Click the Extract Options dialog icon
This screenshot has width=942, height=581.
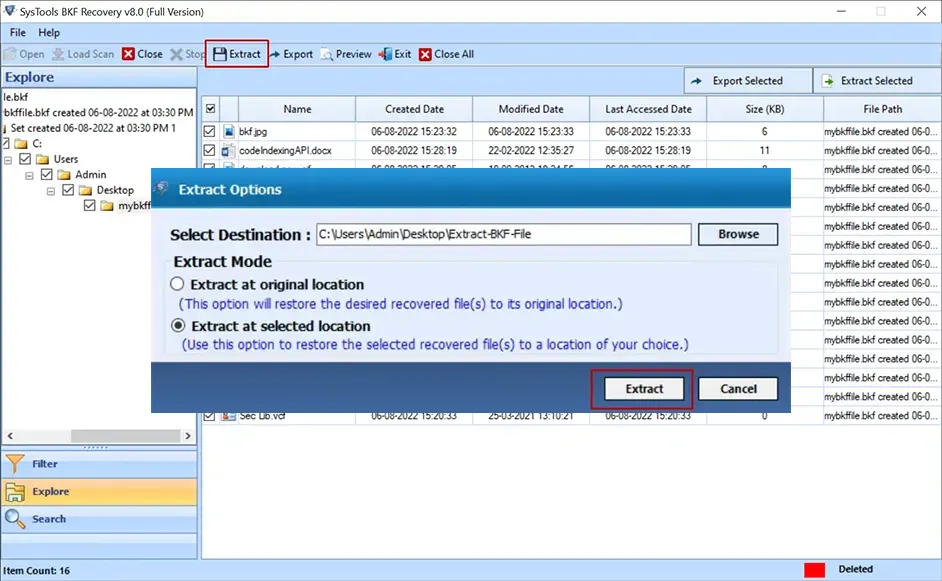pyautogui.click(x=162, y=189)
